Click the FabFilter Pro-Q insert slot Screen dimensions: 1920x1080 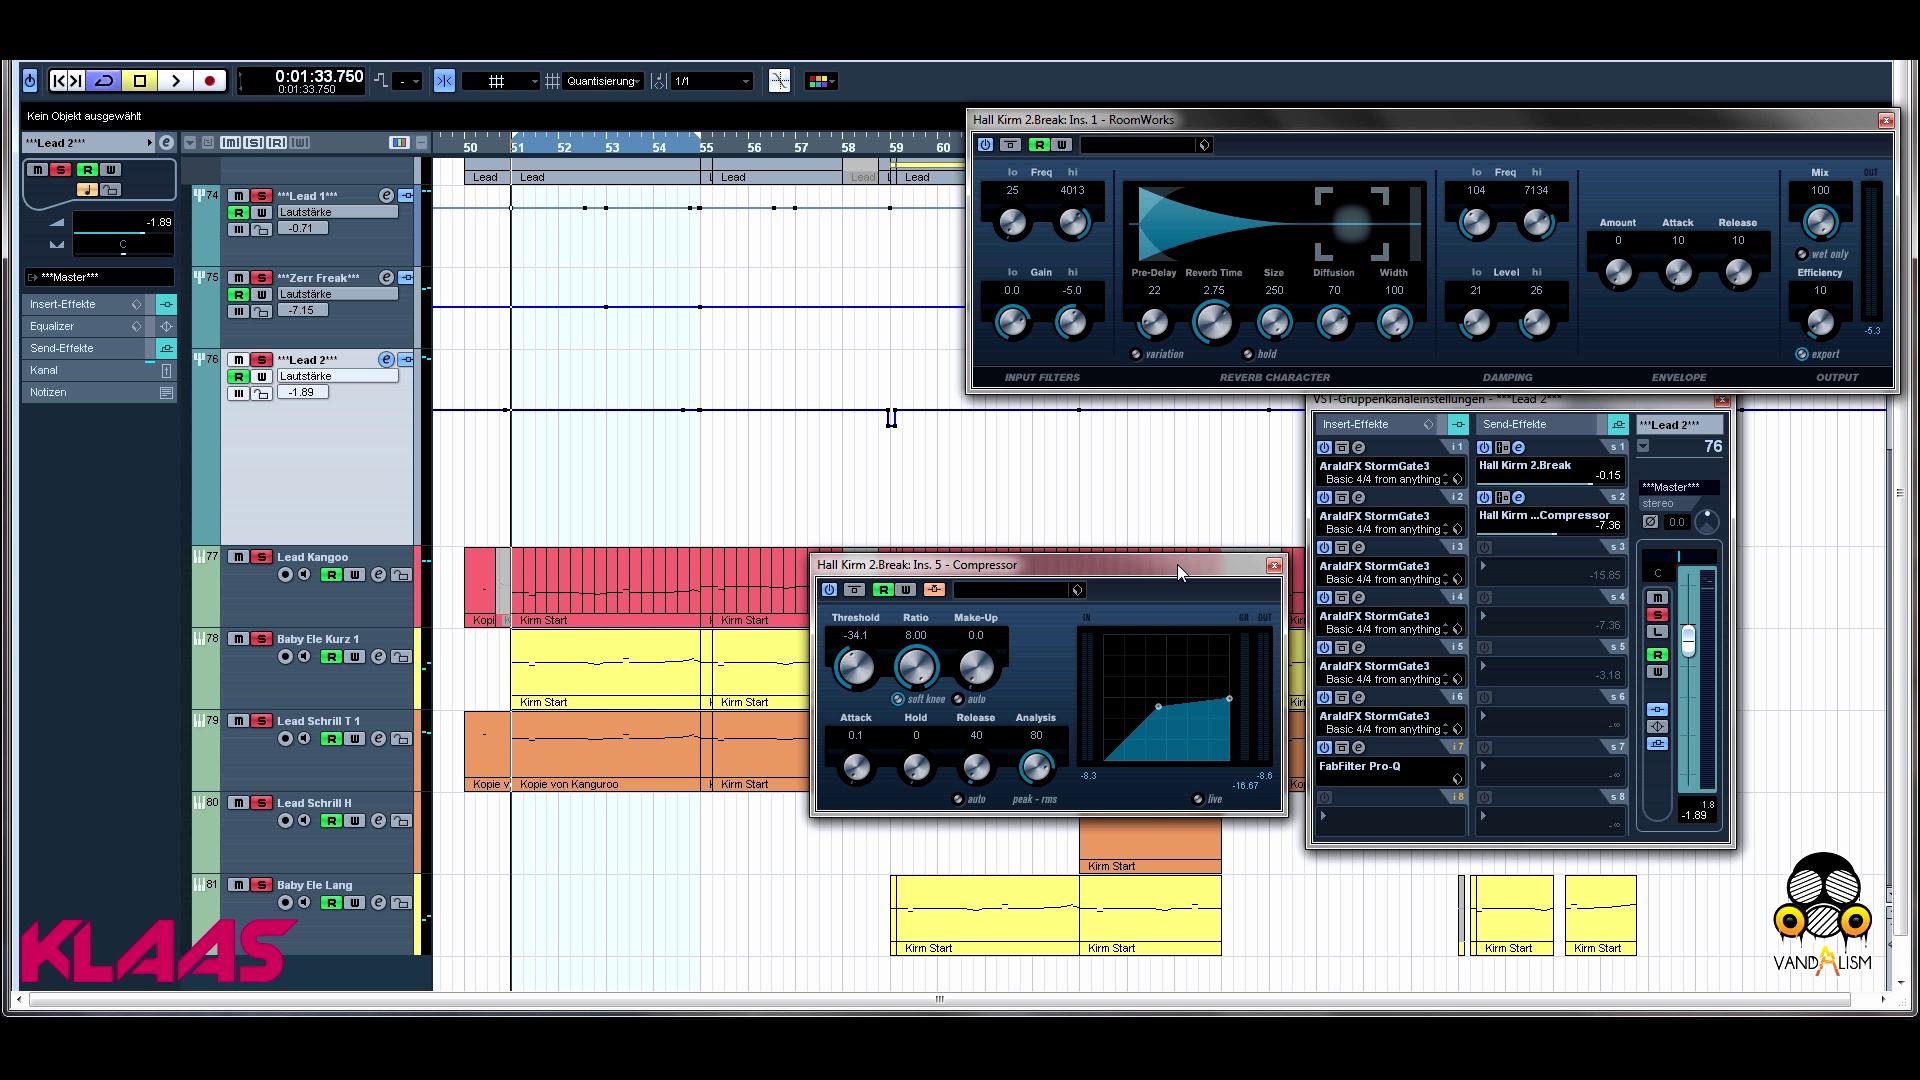(1390, 772)
